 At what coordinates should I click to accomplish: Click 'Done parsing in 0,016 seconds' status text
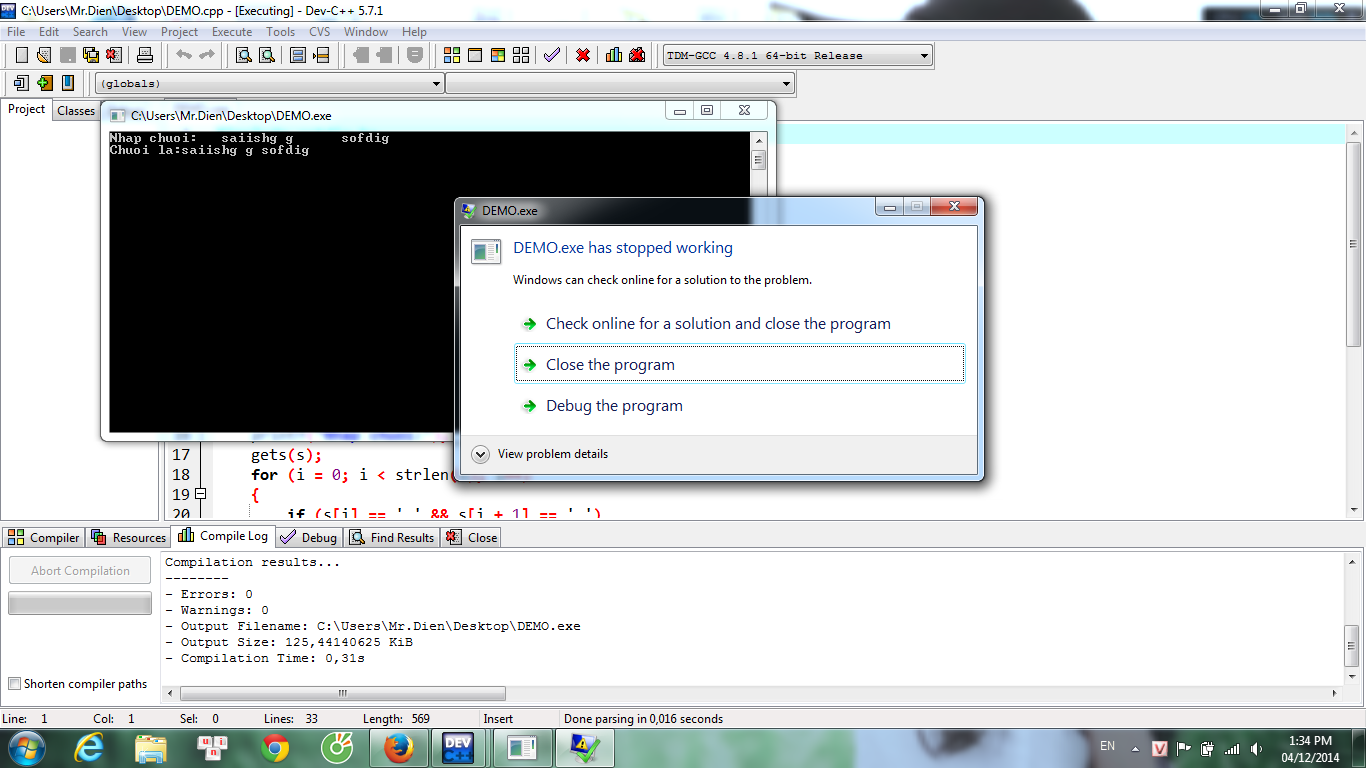coord(643,718)
